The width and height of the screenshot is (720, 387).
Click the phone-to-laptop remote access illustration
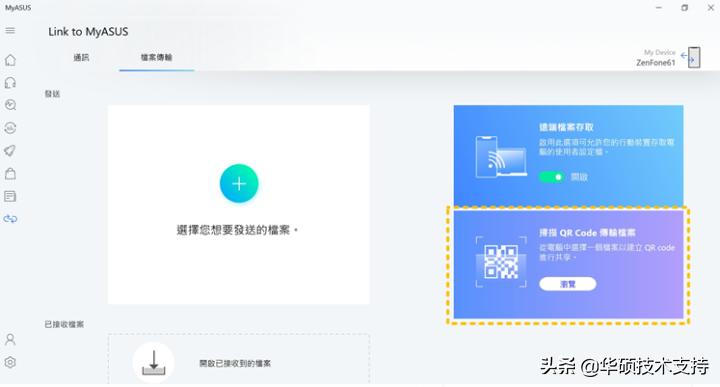(x=501, y=157)
